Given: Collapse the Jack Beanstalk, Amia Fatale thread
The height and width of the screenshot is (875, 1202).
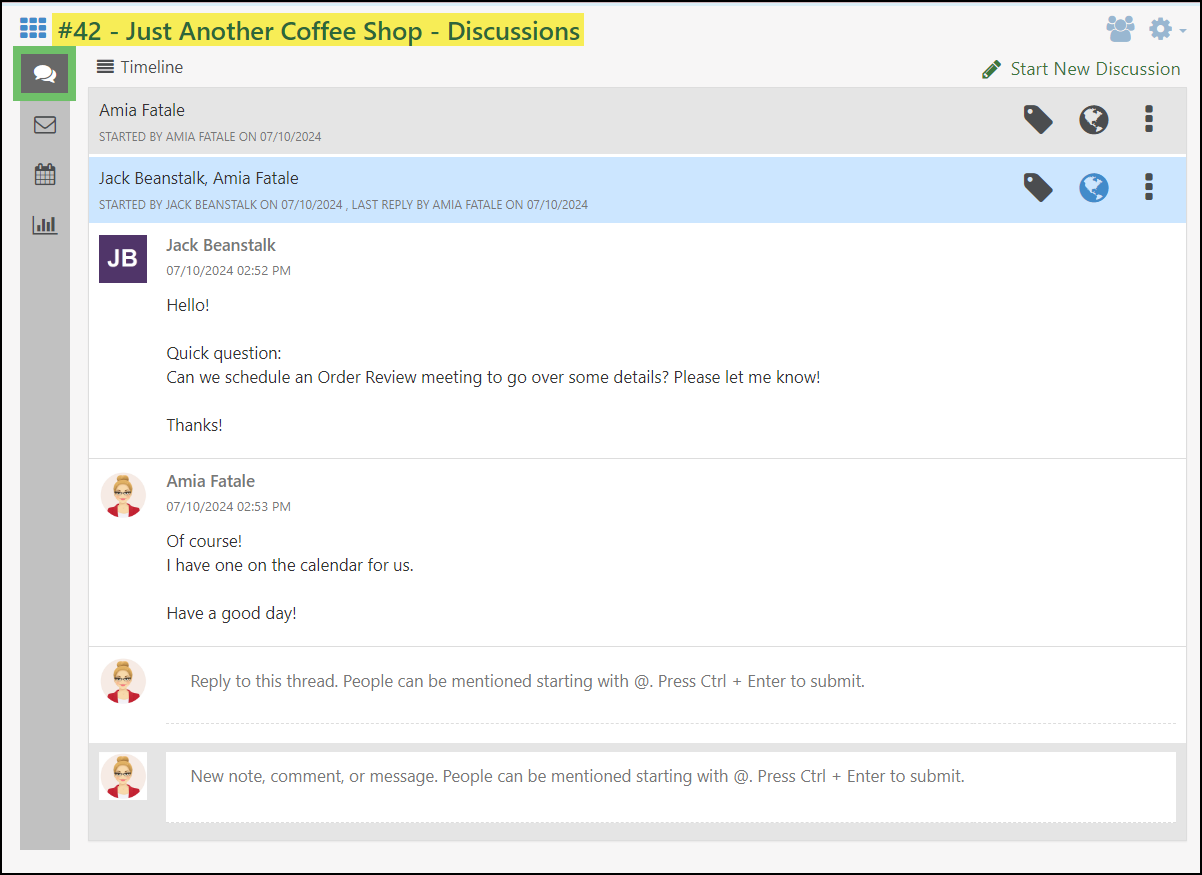Looking at the screenshot, I should pyautogui.click(x=637, y=189).
